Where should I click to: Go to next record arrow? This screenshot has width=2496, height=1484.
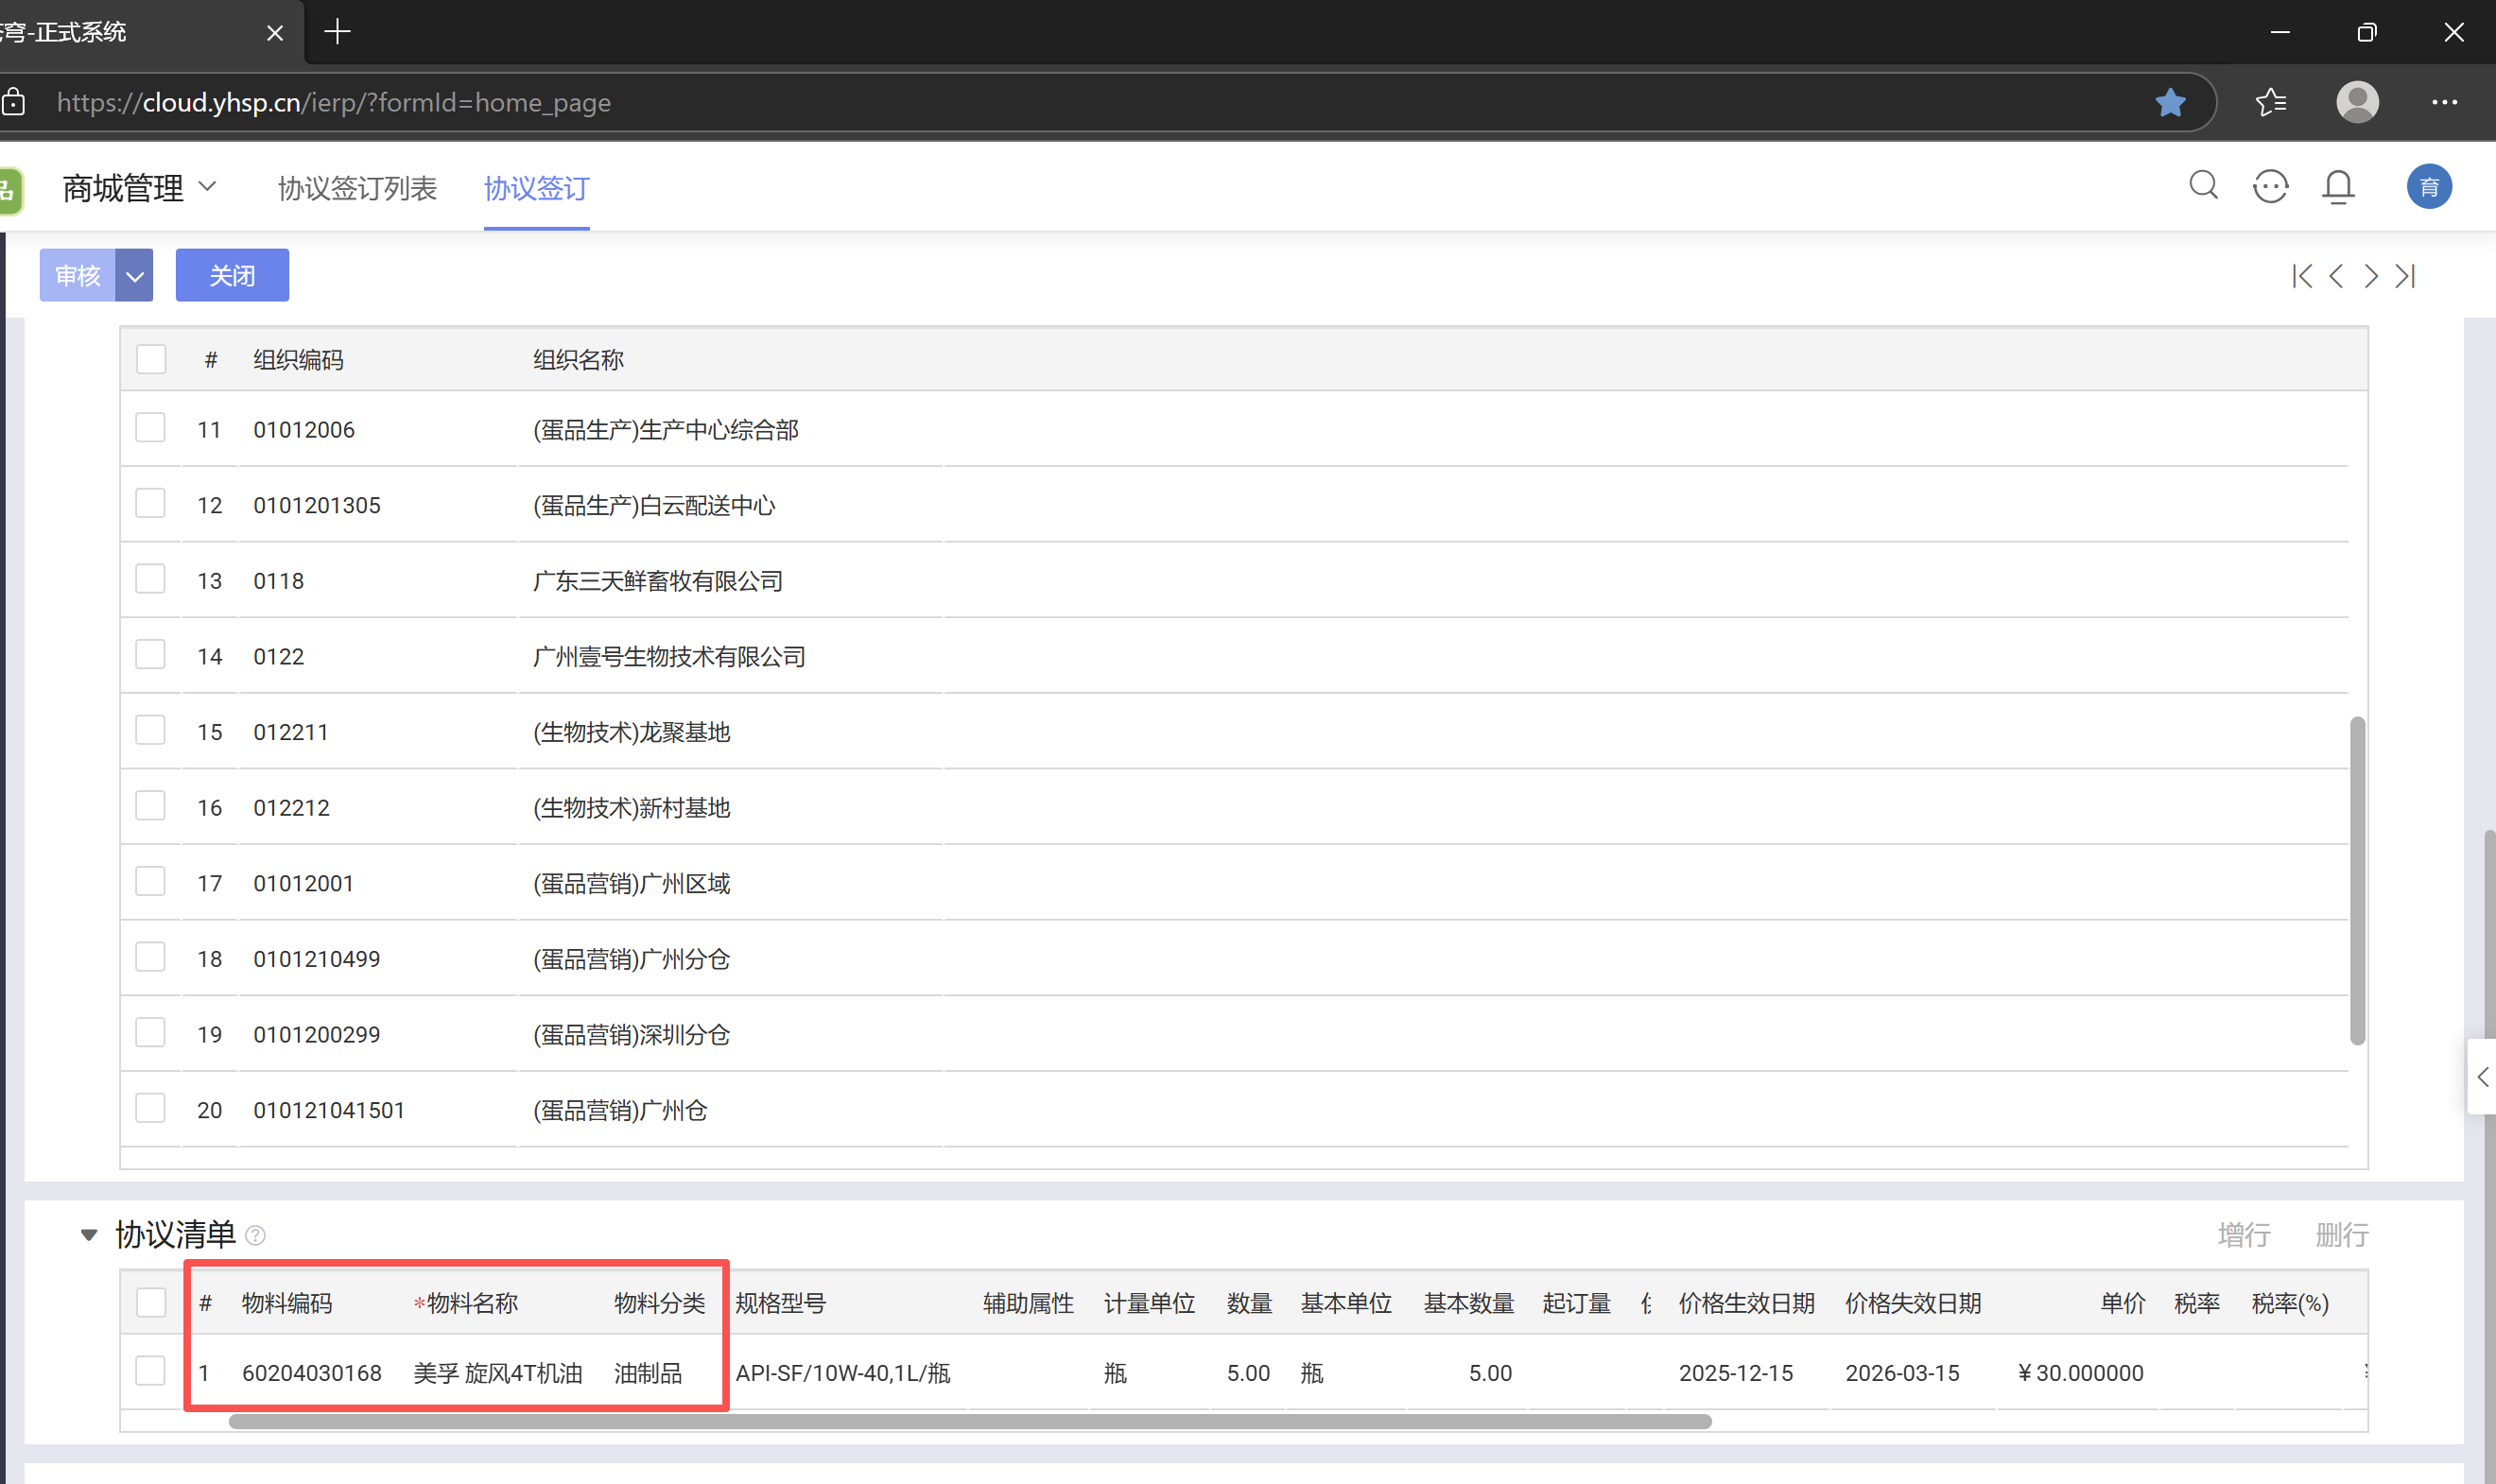click(x=2371, y=276)
